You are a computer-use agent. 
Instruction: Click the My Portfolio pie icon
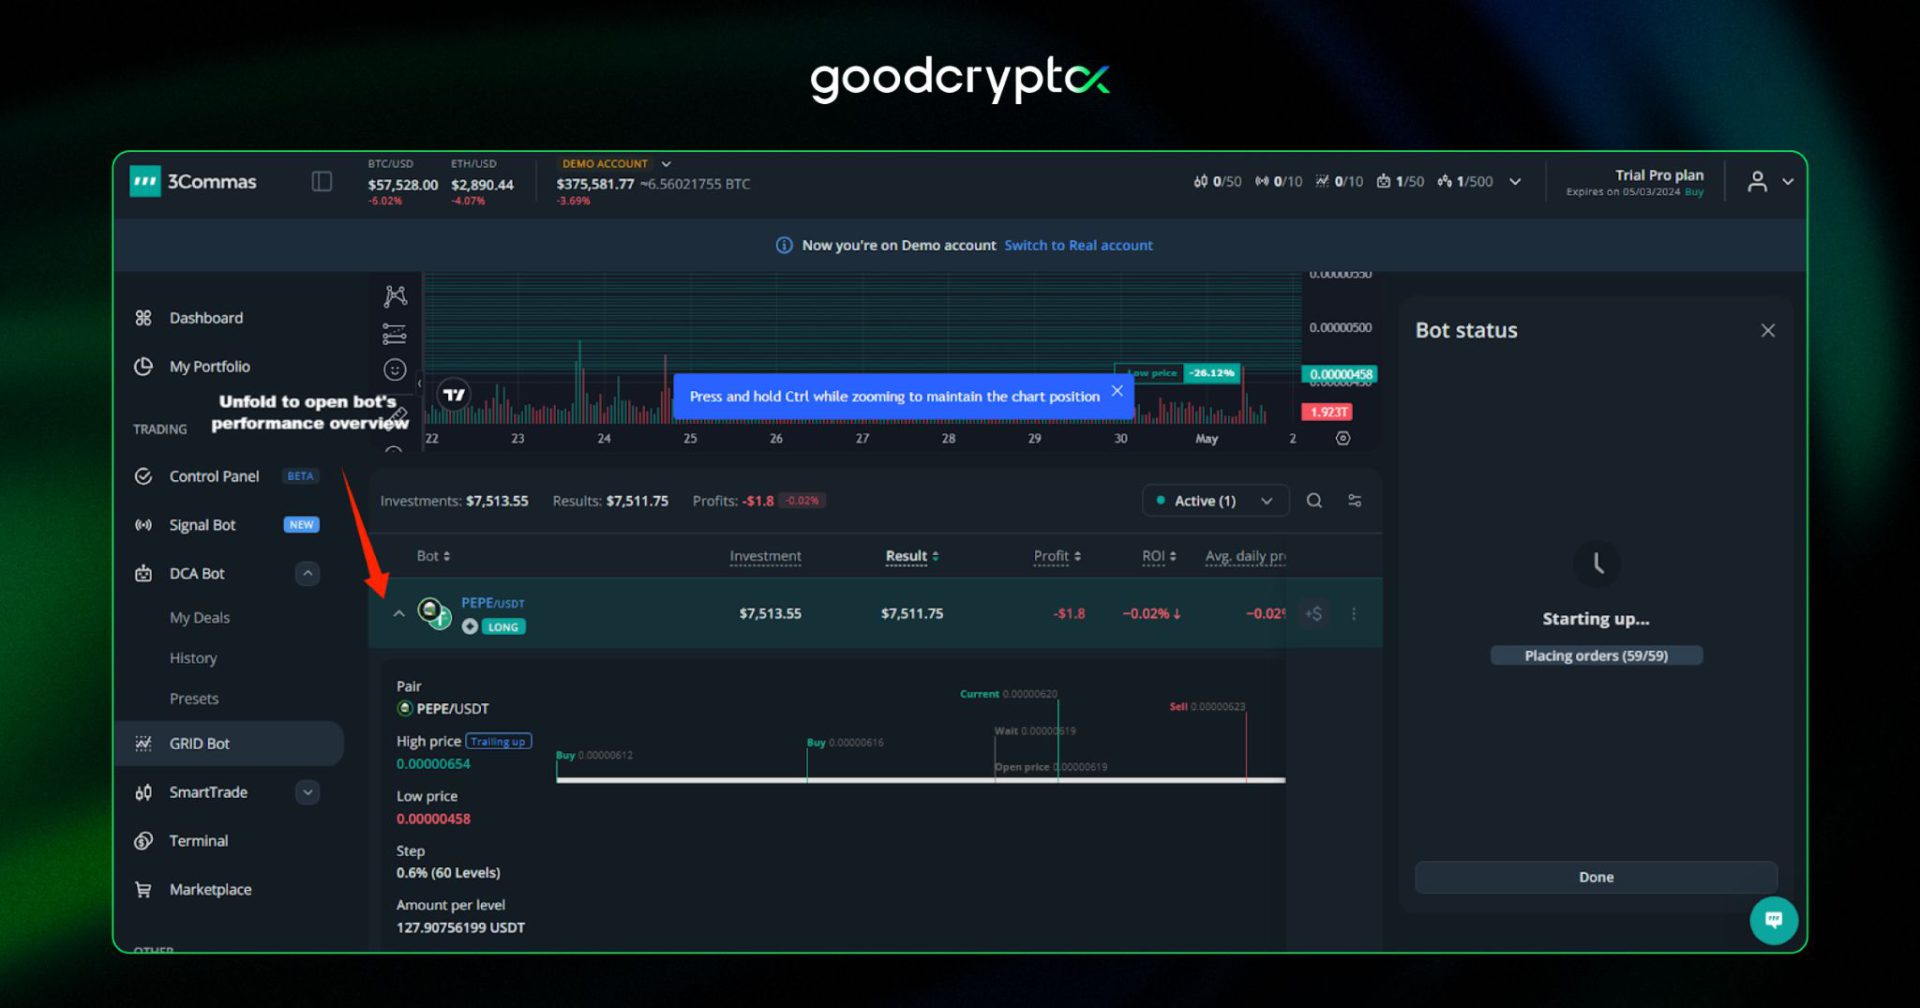pyautogui.click(x=143, y=366)
